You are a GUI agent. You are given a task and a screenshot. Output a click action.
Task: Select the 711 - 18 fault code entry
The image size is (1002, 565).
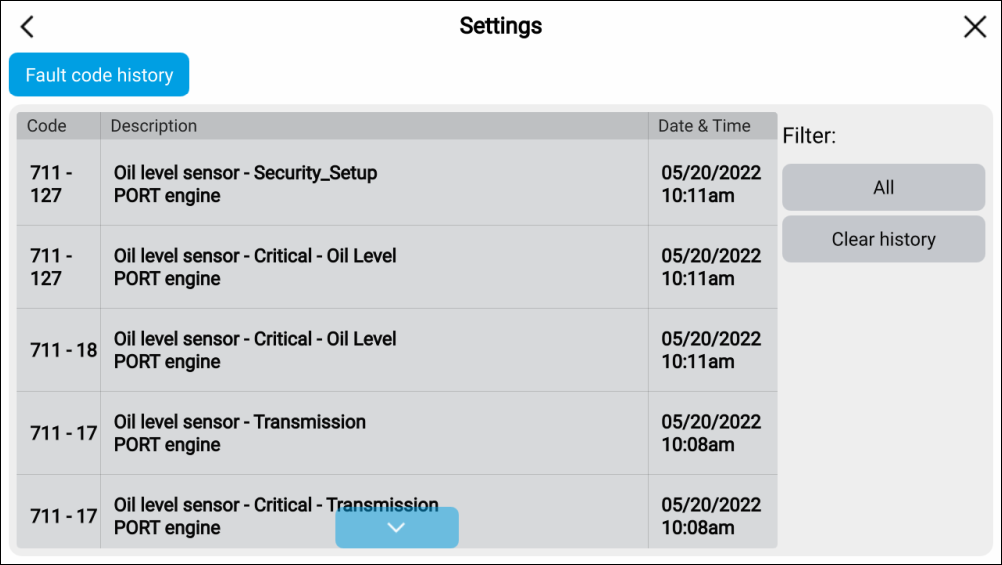click(x=64, y=350)
